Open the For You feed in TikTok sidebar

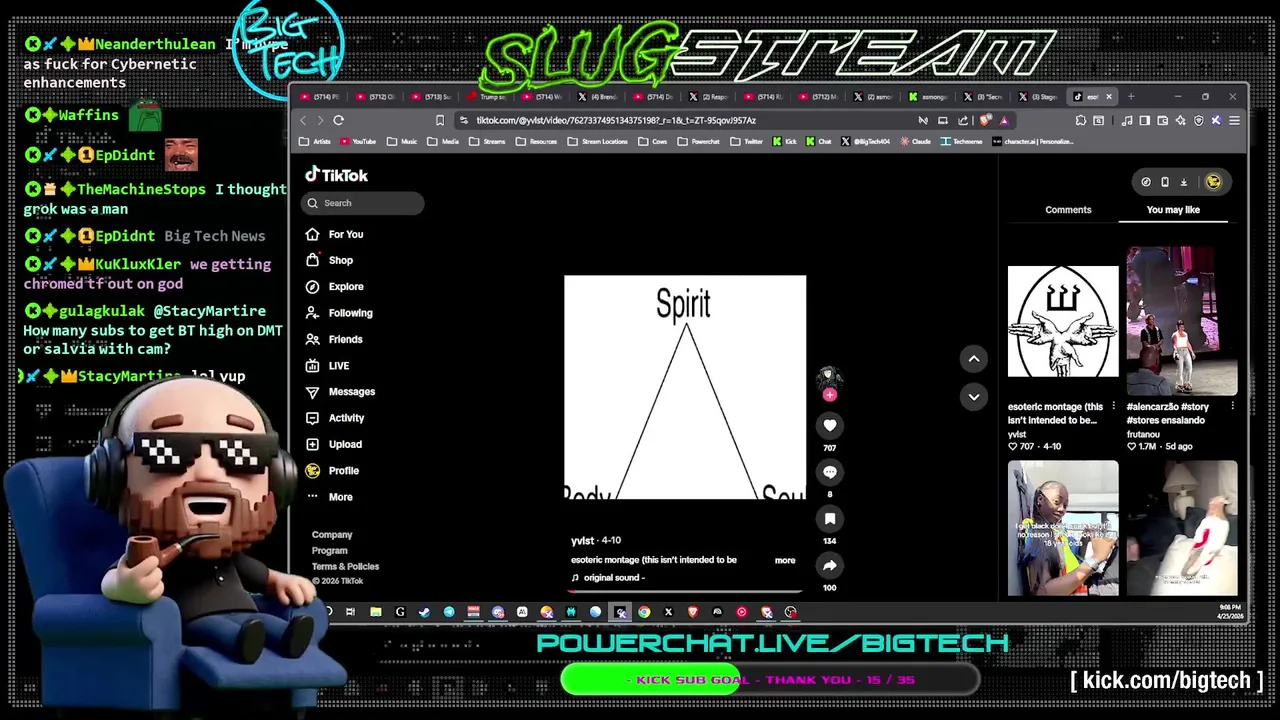pyautogui.click(x=335, y=234)
